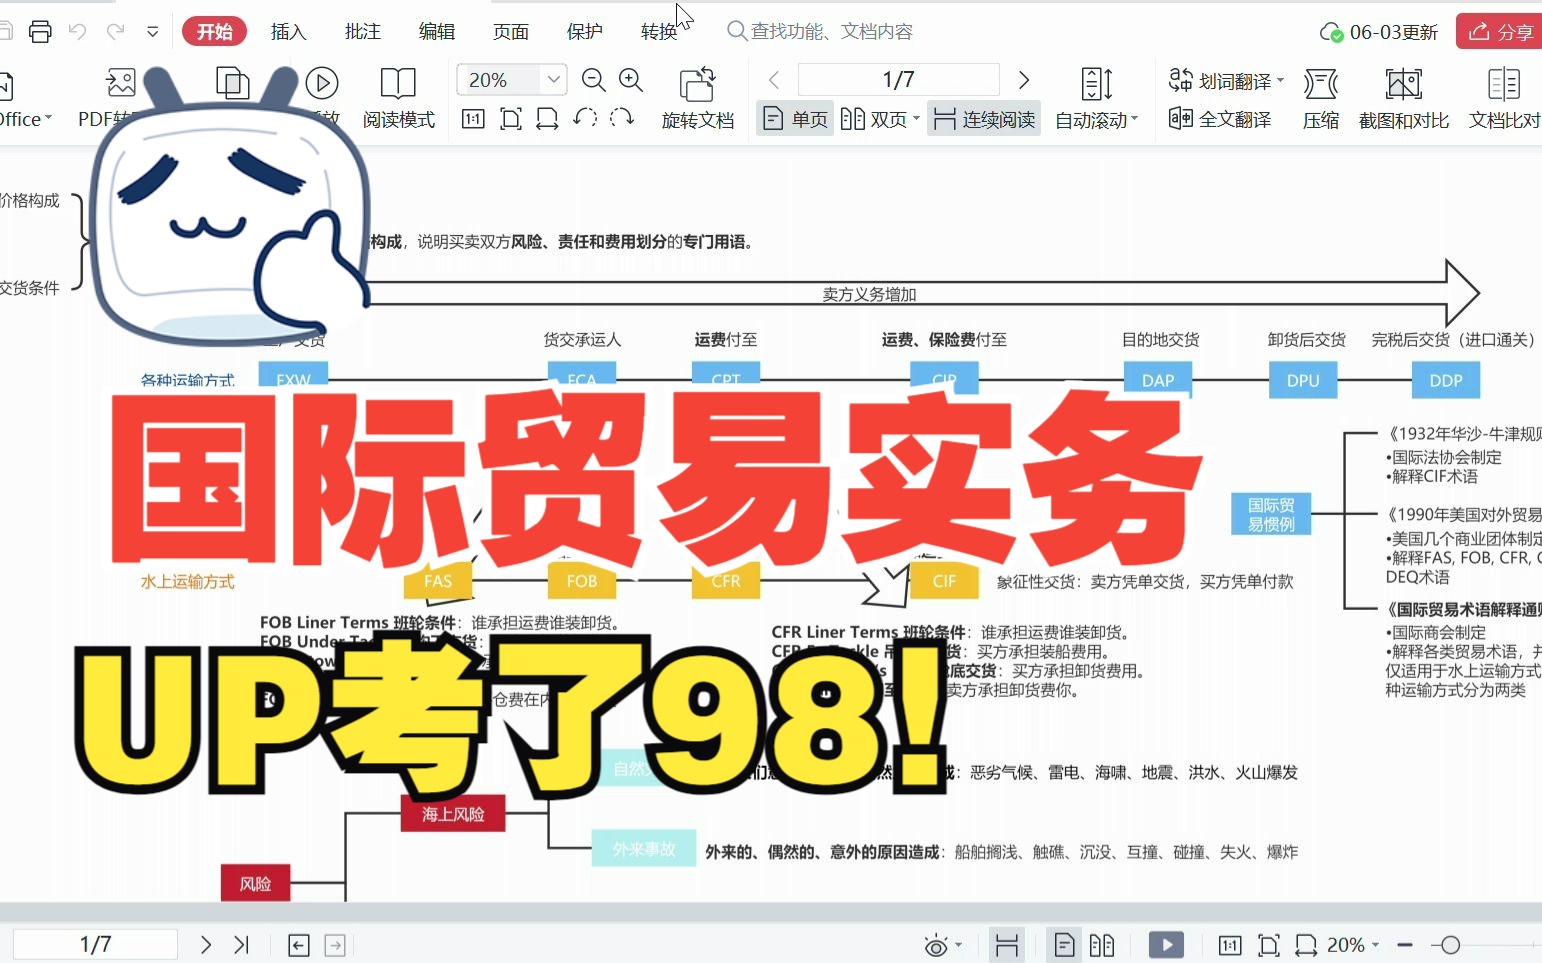The height and width of the screenshot is (963, 1542).
Task: Toggle 连续阅读 continuous reading
Action: [x=985, y=119]
